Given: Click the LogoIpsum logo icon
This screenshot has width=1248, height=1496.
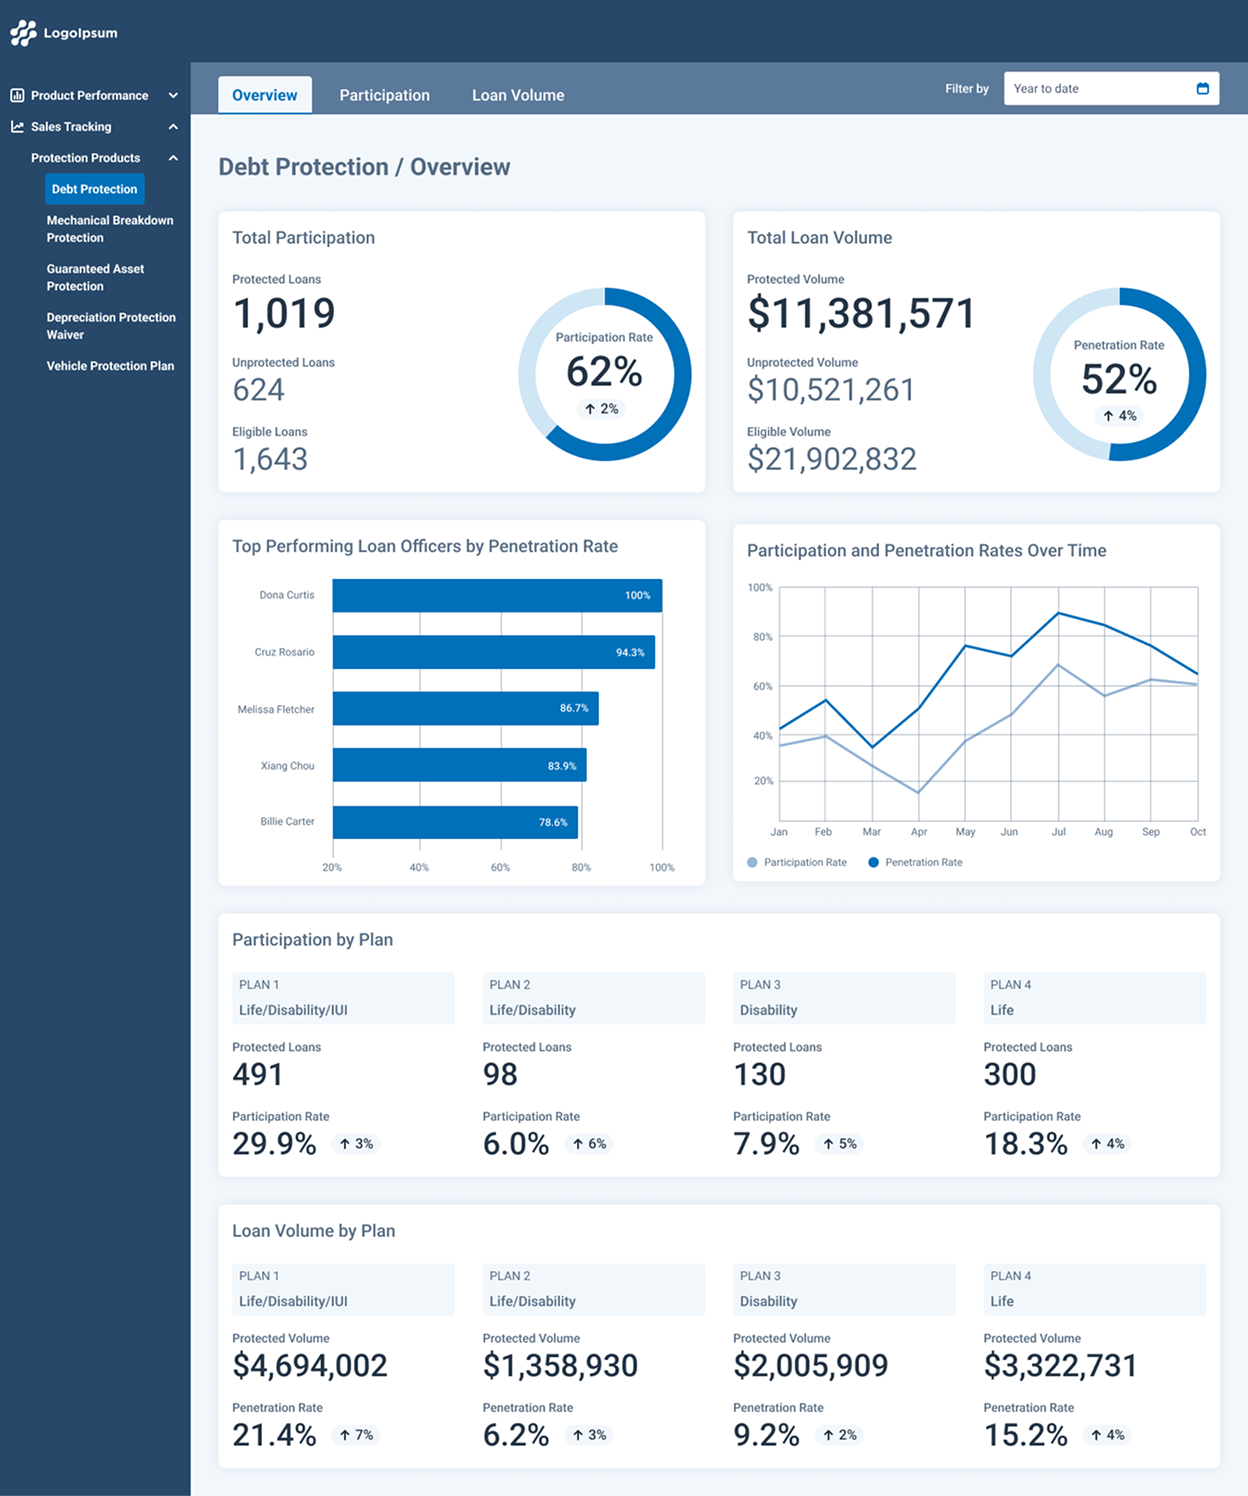Looking at the screenshot, I should pyautogui.click(x=23, y=34).
